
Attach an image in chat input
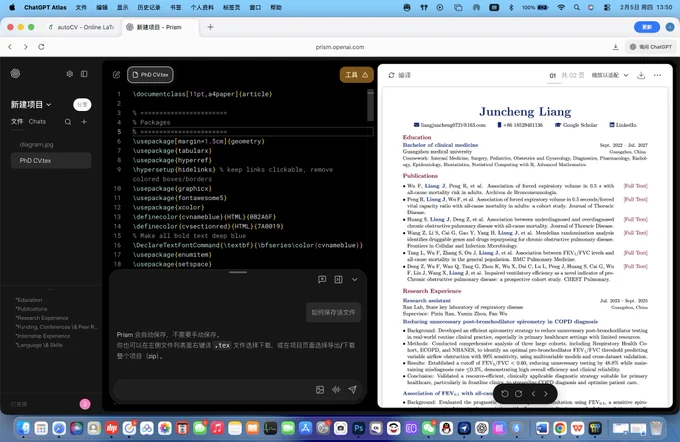[x=320, y=390]
